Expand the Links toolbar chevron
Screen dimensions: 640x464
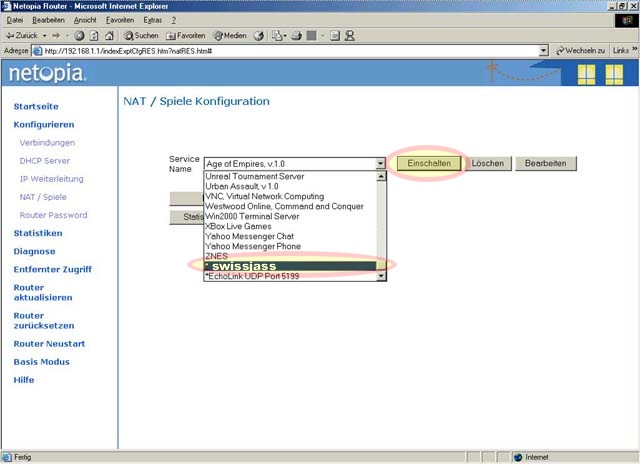click(635, 49)
